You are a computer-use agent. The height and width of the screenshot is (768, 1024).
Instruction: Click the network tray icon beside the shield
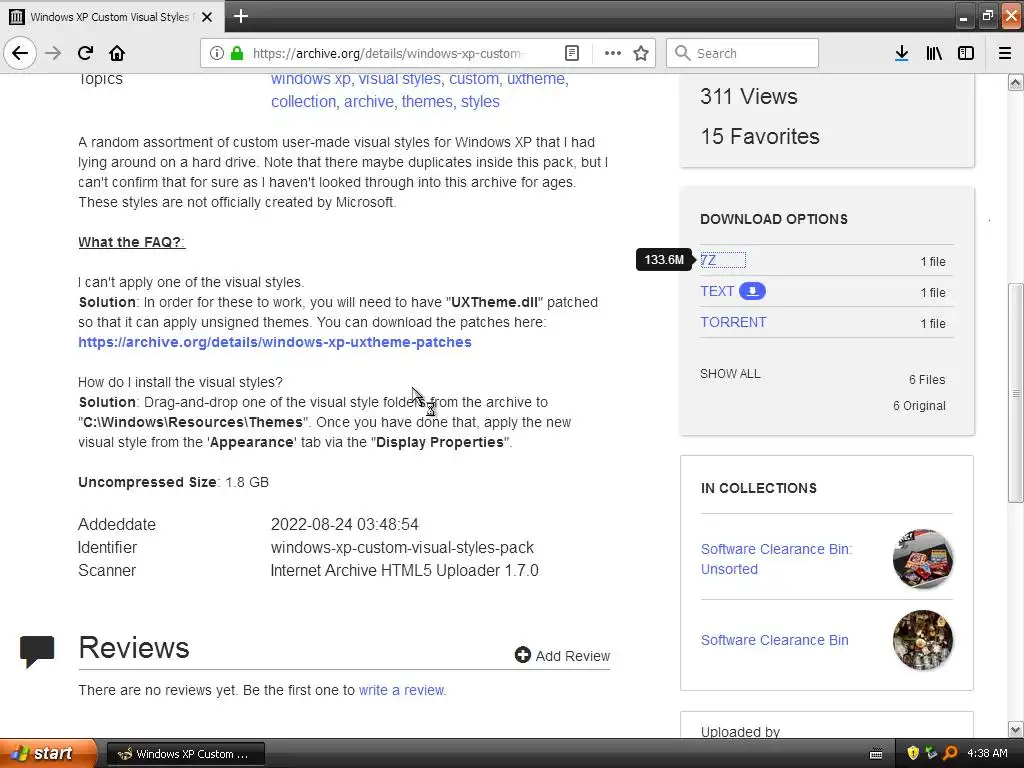click(932, 754)
